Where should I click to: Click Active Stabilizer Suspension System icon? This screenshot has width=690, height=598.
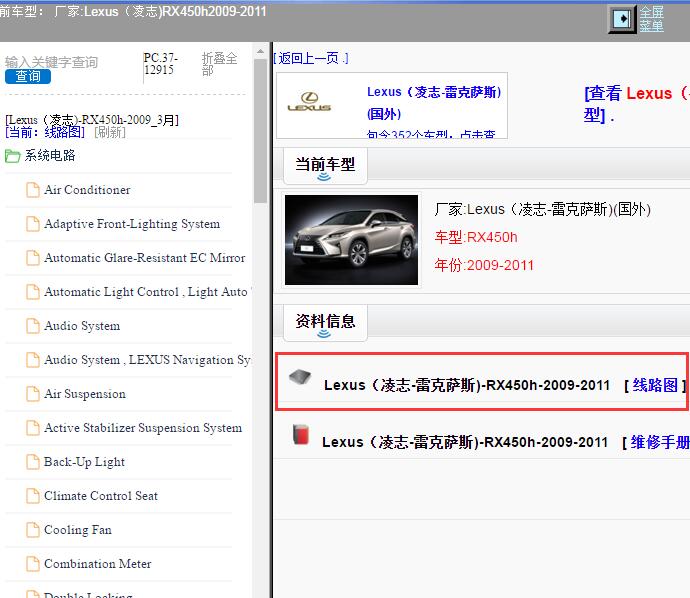coord(33,428)
